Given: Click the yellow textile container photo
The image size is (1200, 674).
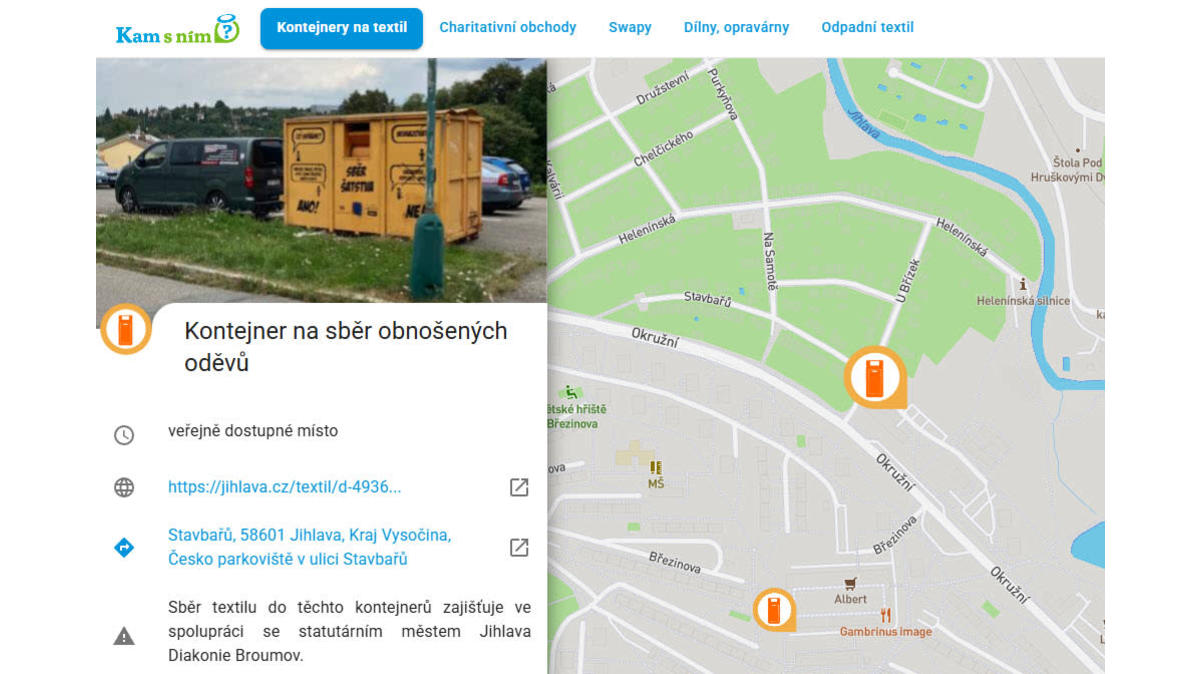Looking at the screenshot, I should coord(320,180).
